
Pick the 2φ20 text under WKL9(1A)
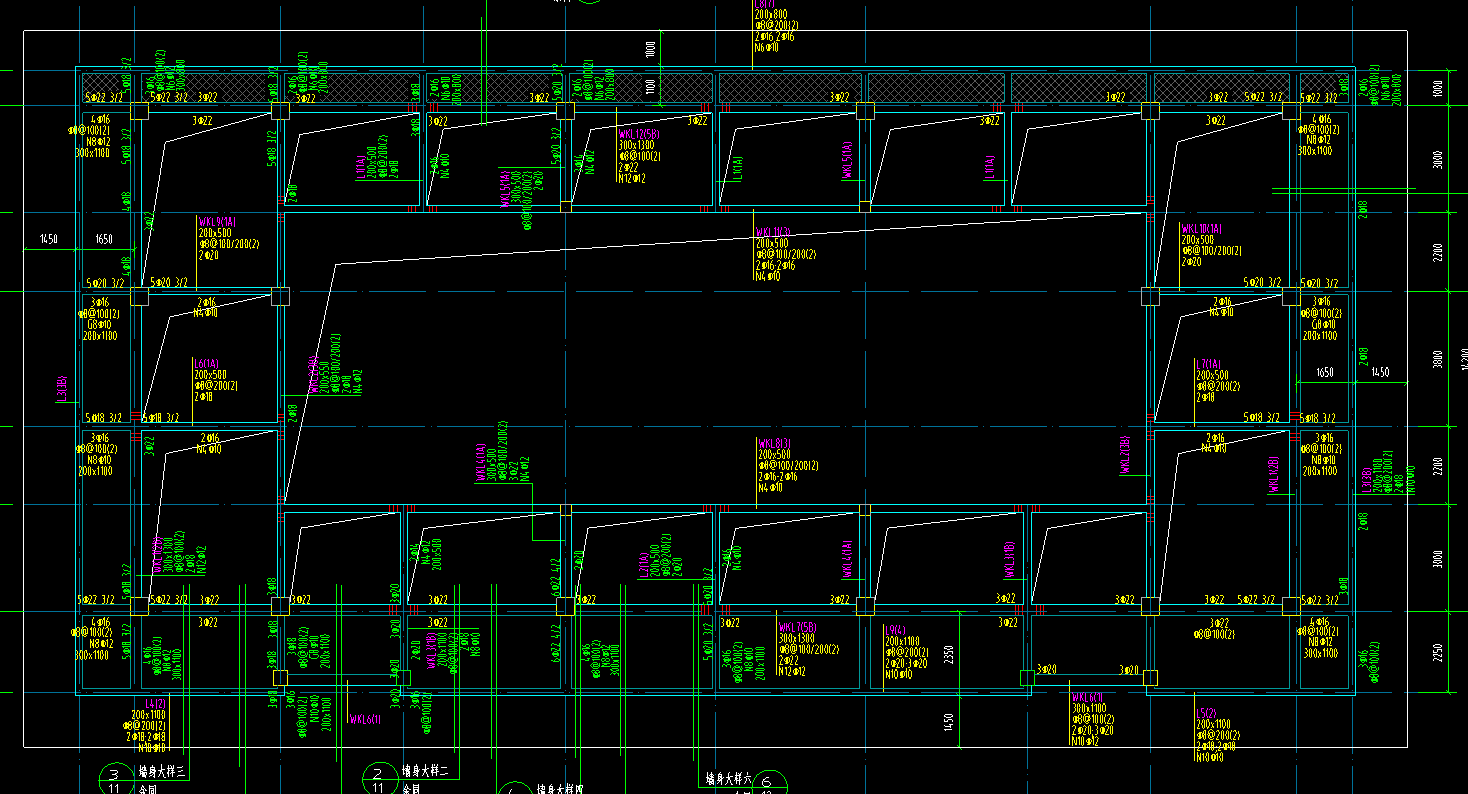(x=209, y=255)
